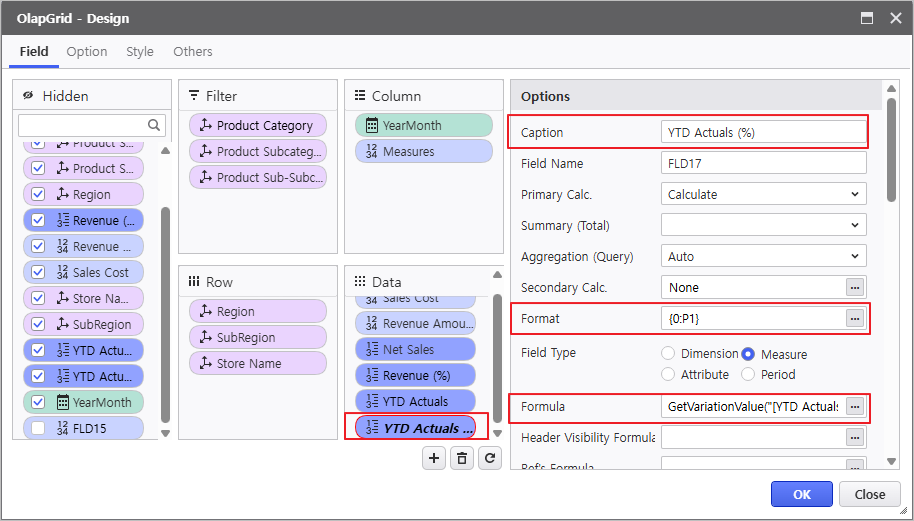Select the Dimension radio button

pyautogui.click(x=668, y=353)
